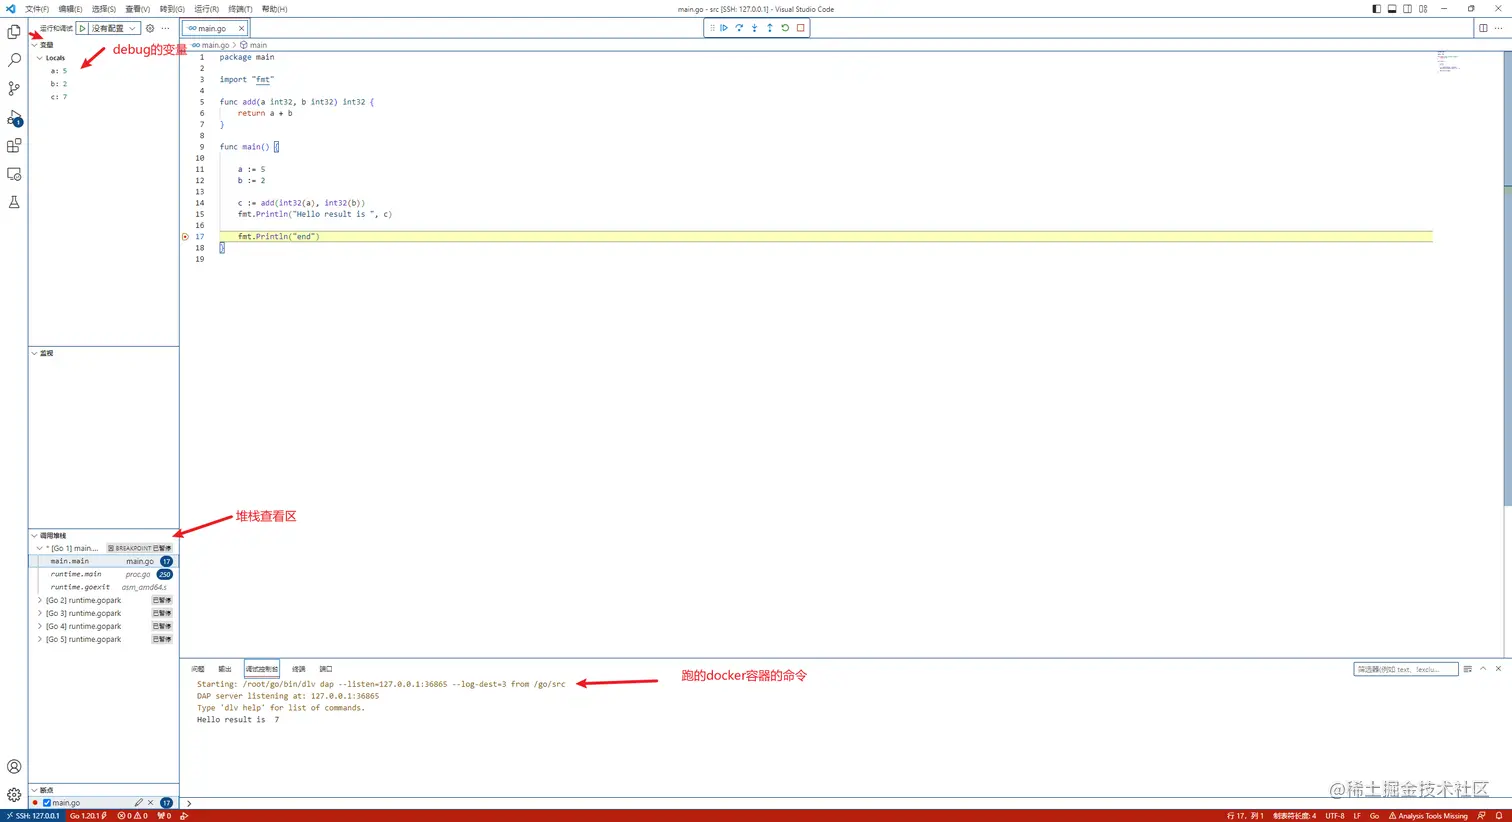
Task: Click Step Over in debug toolbar
Action: (739, 28)
